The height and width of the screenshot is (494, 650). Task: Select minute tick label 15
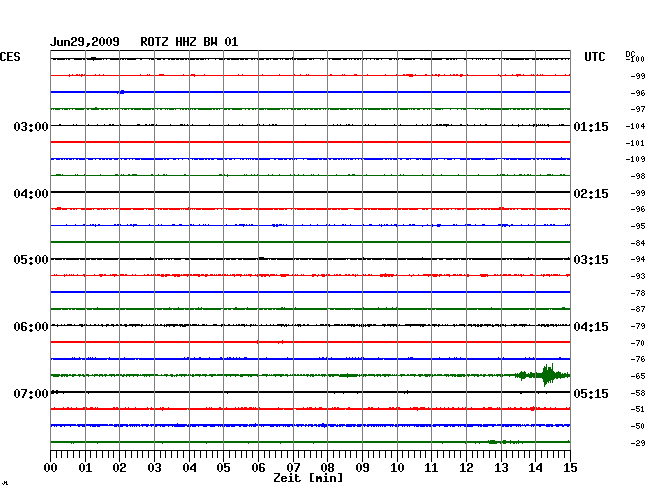pyautogui.click(x=570, y=468)
